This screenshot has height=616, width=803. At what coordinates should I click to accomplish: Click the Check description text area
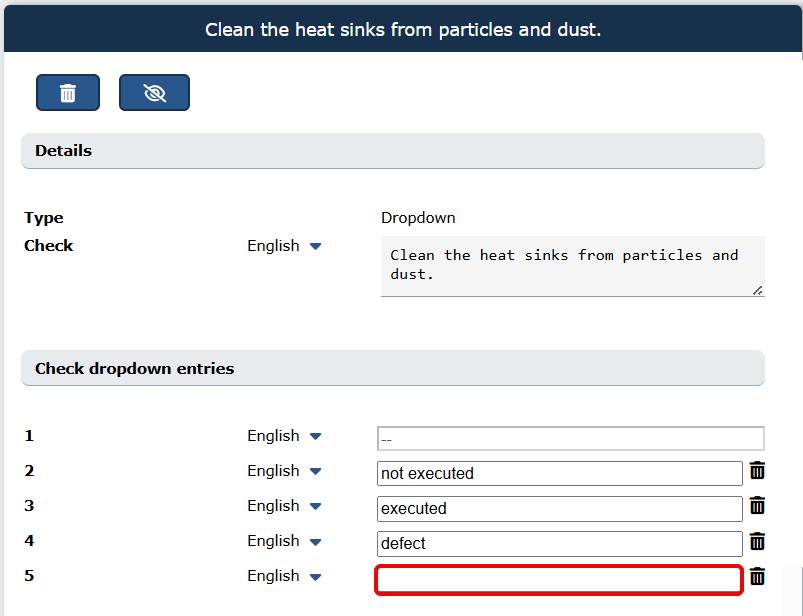tap(573, 266)
